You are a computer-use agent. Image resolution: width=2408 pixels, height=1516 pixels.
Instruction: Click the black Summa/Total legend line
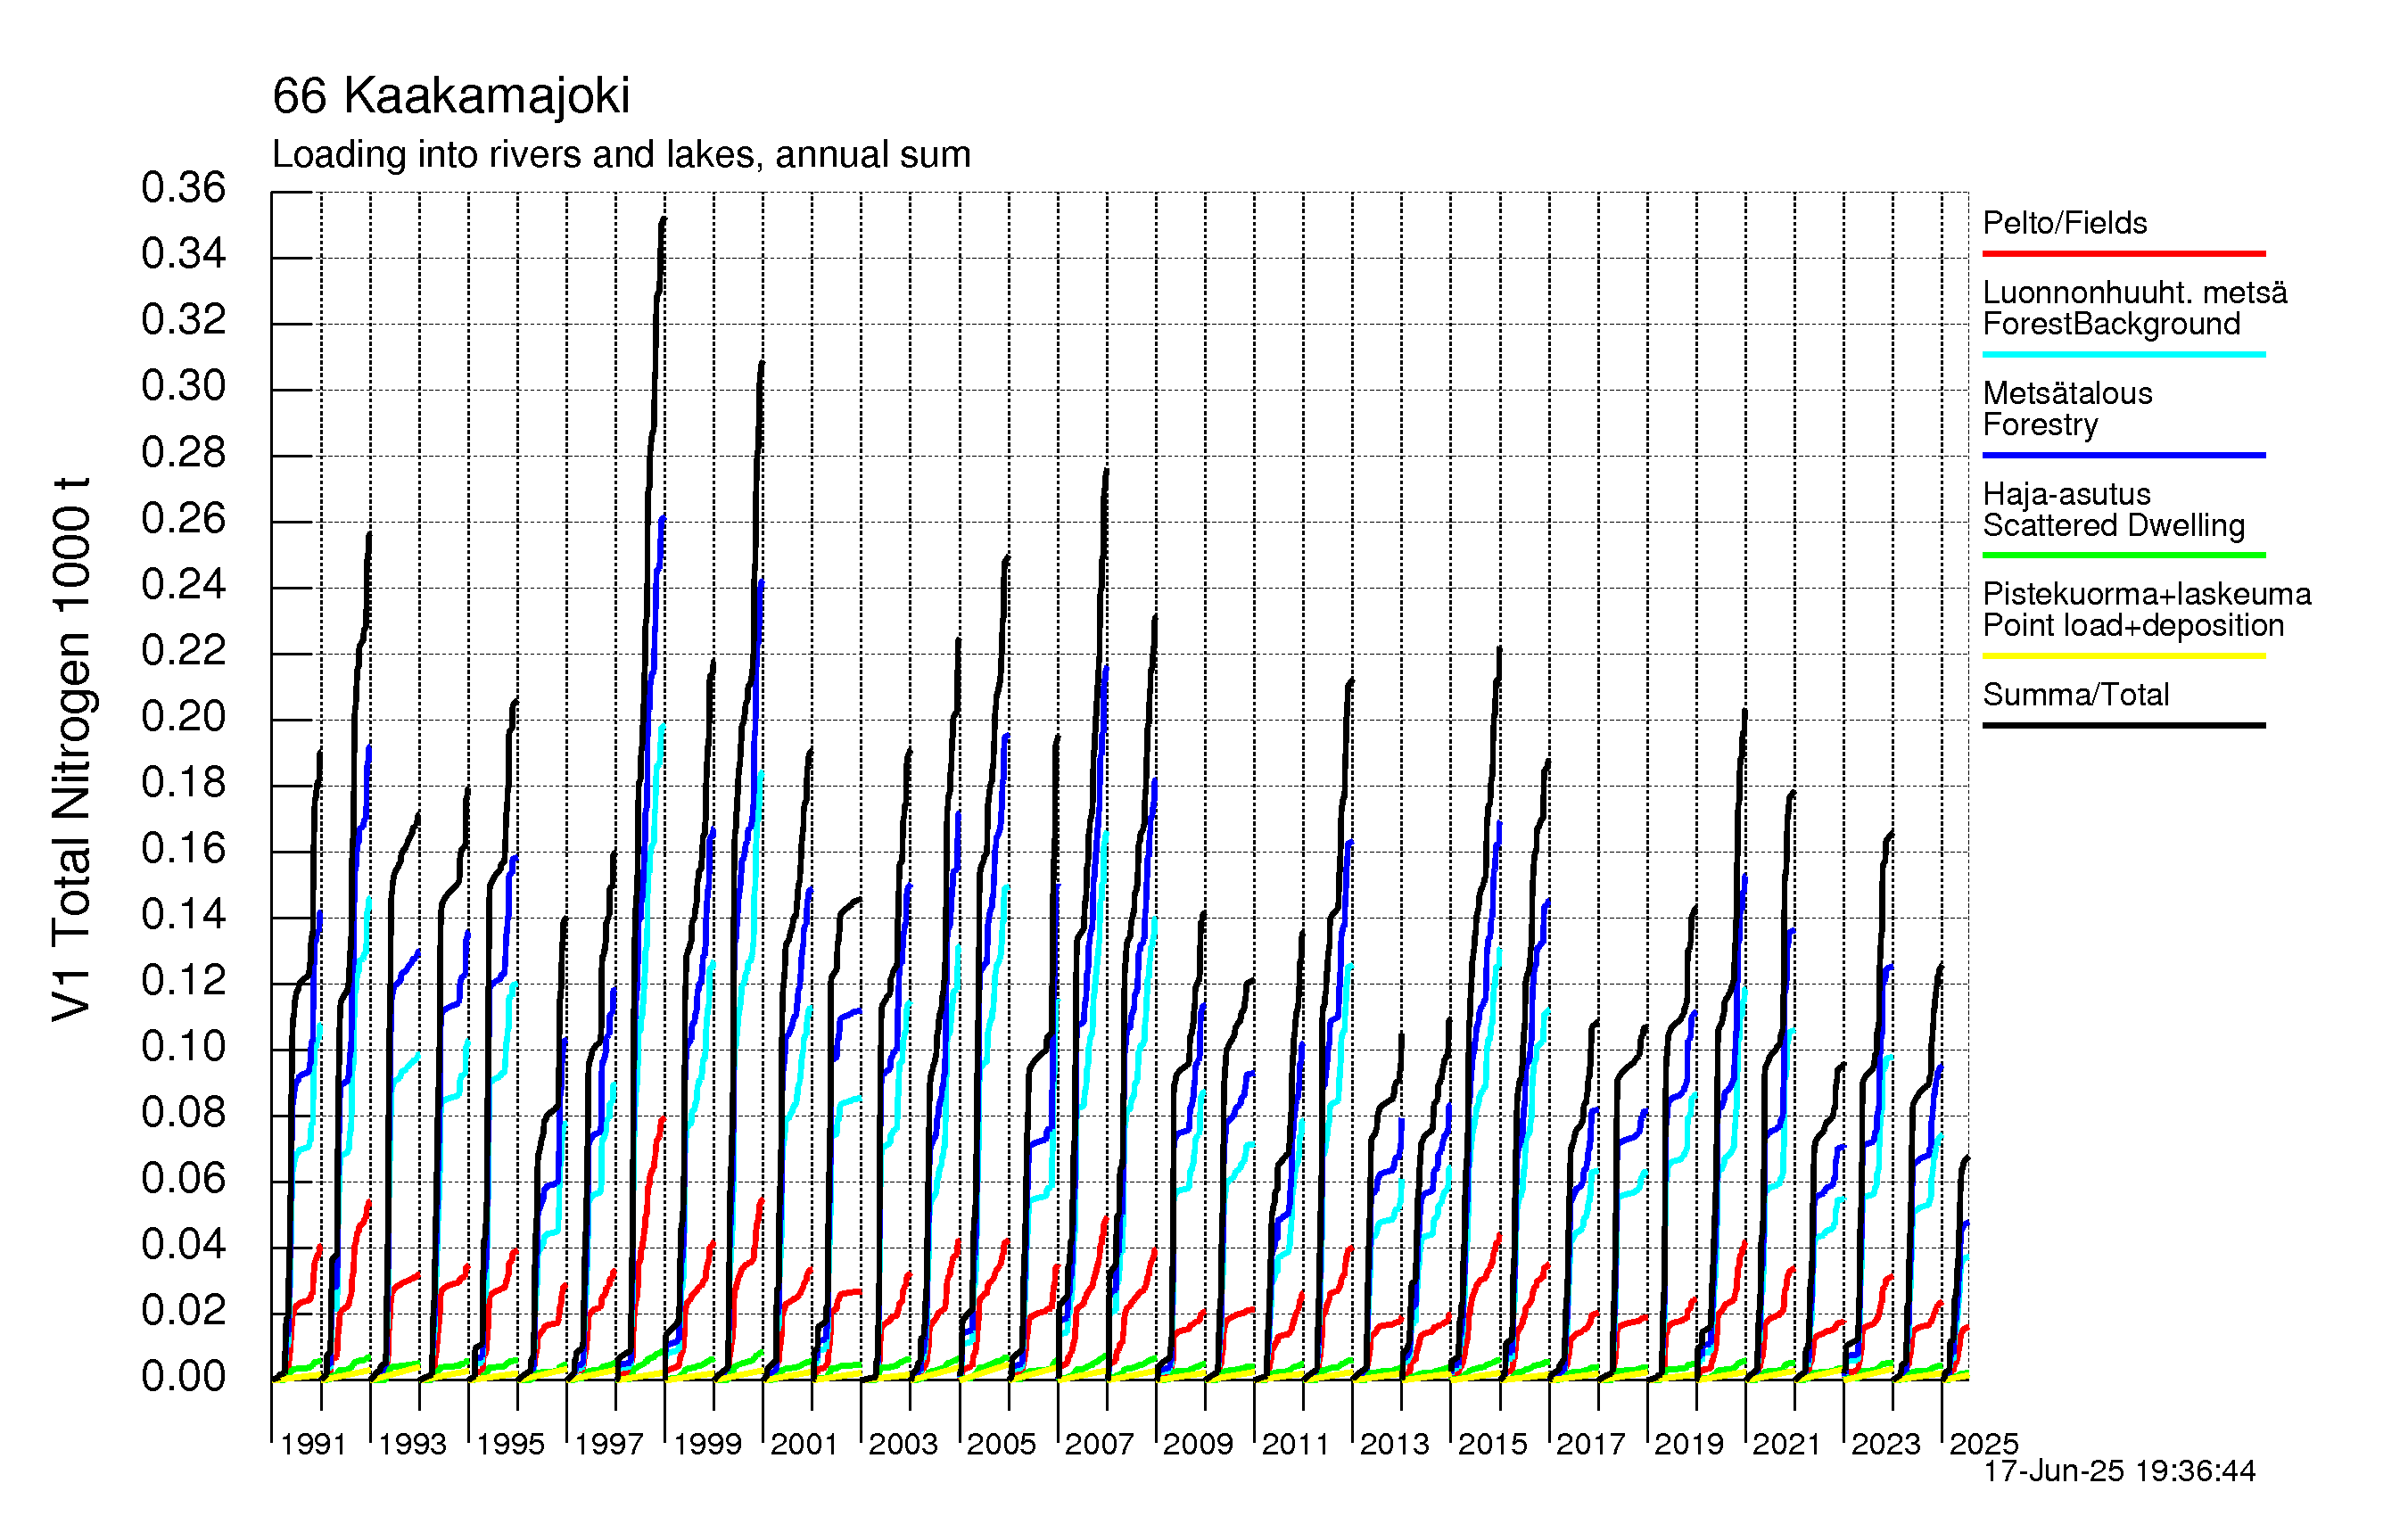pyautogui.click(x=2123, y=725)
